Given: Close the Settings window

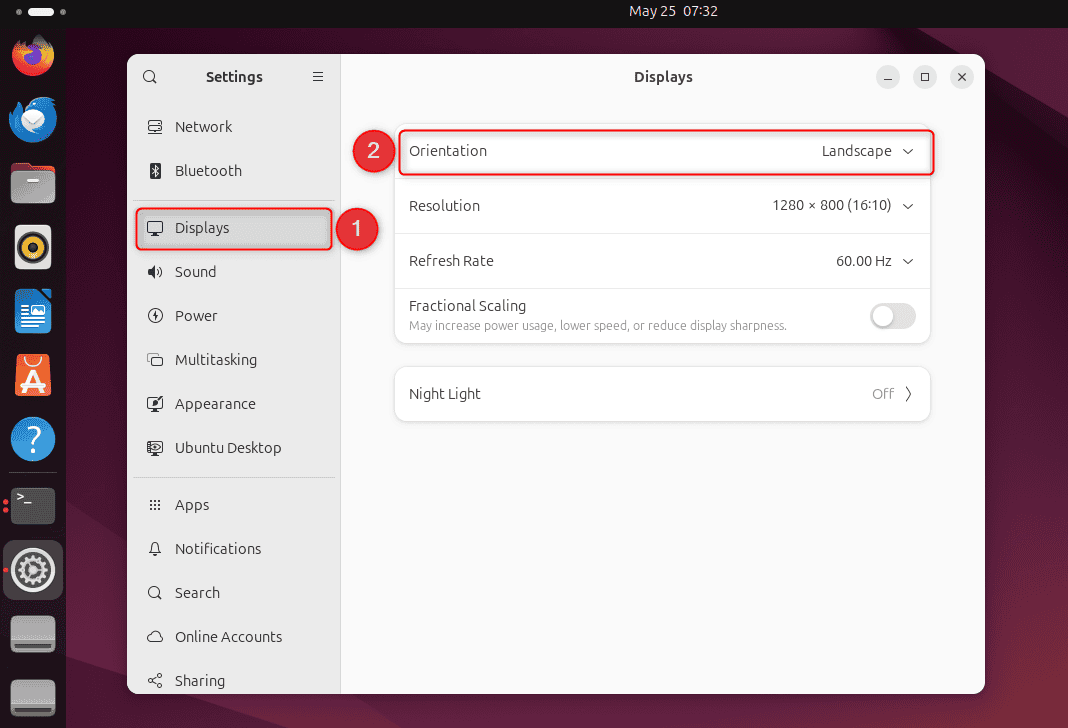Looking at the screenshot, I should (x=962, y=77).
